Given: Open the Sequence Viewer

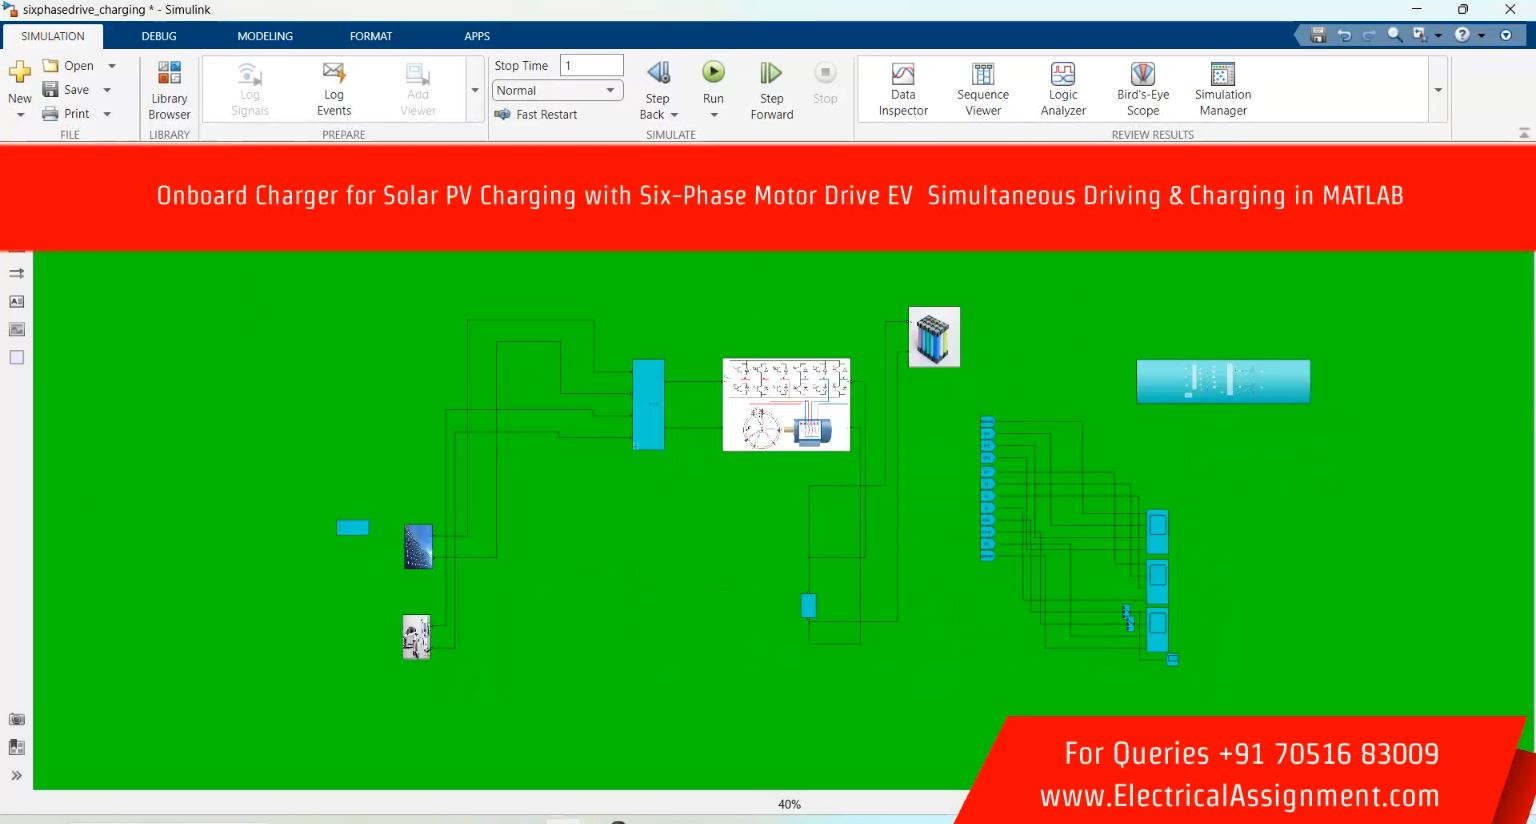Looking at the screenshot, I should (x=983, y=89).
